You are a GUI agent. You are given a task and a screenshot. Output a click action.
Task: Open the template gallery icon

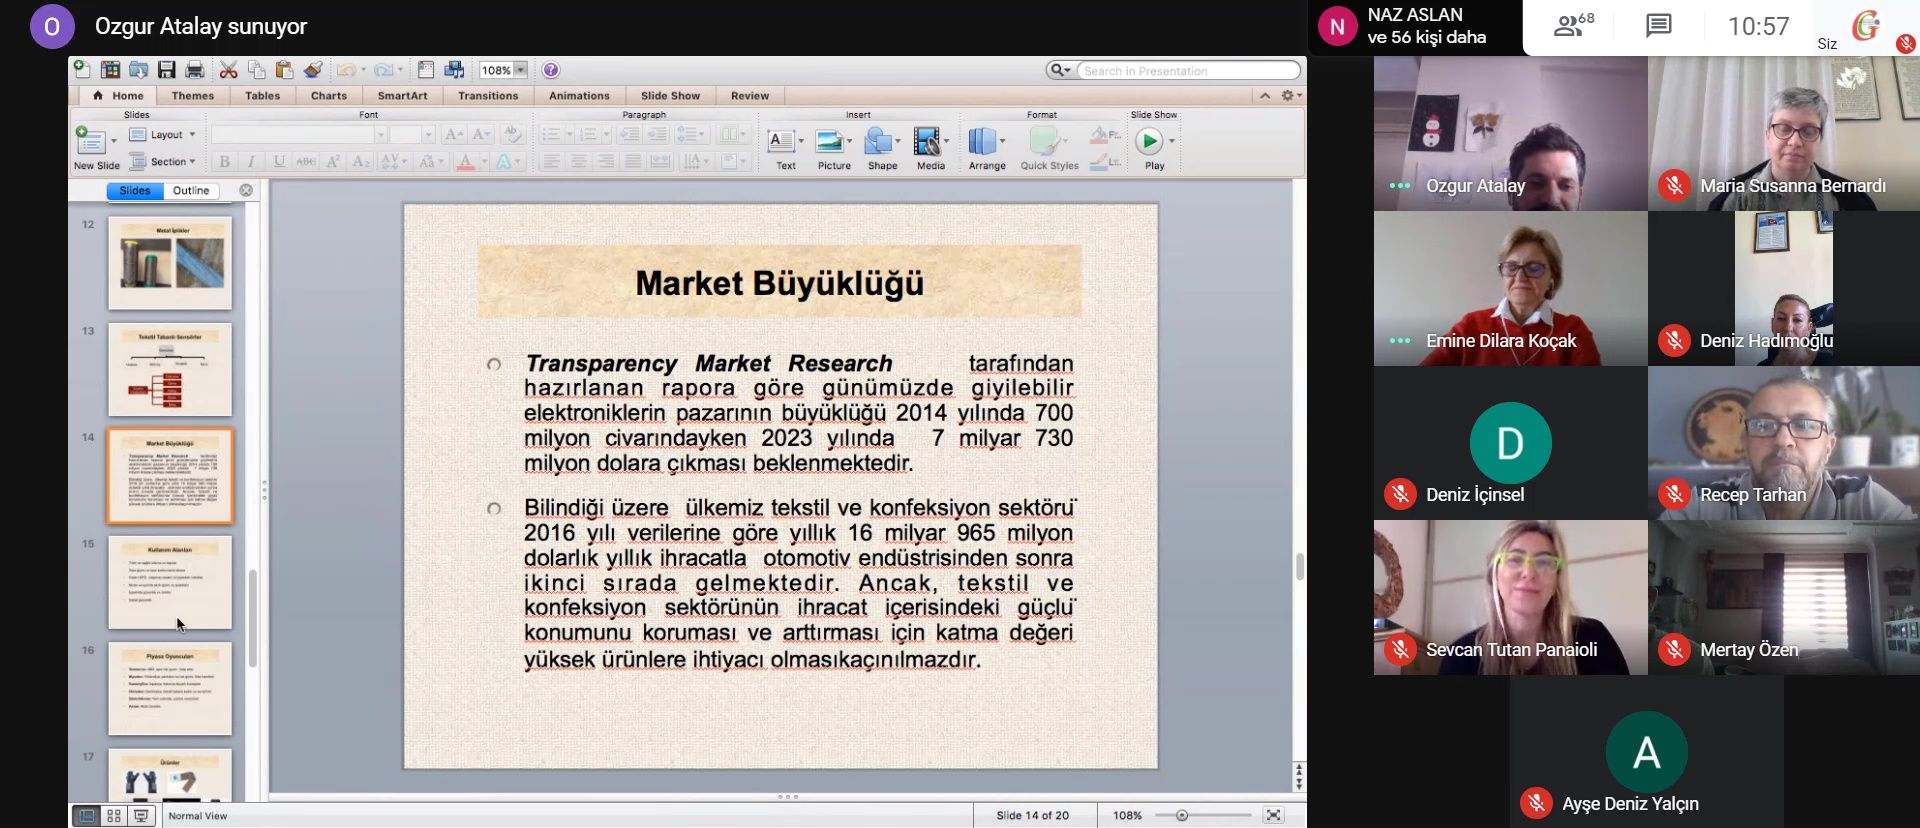pos(110,70)
